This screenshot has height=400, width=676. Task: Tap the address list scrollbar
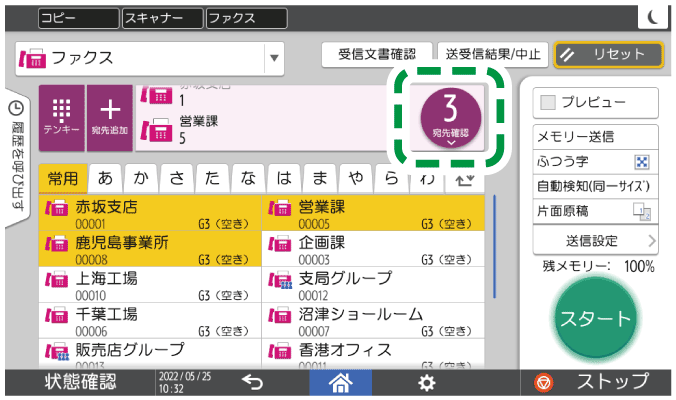click(494, 247)
